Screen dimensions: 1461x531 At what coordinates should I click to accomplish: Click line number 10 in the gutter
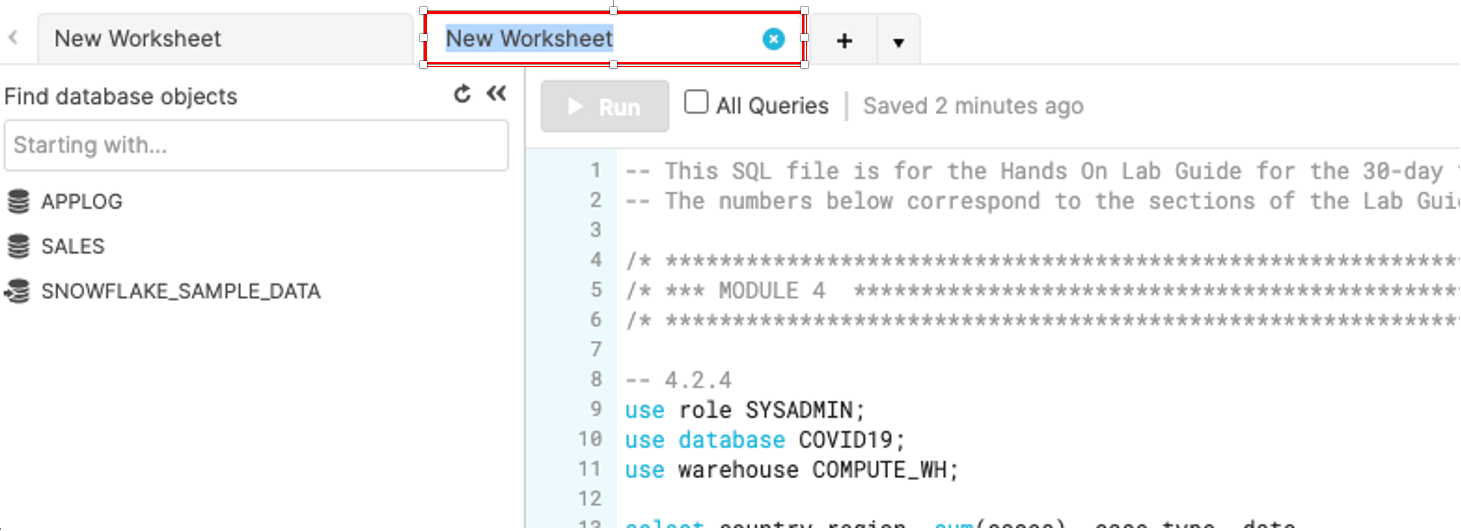[x=590, y=439]
